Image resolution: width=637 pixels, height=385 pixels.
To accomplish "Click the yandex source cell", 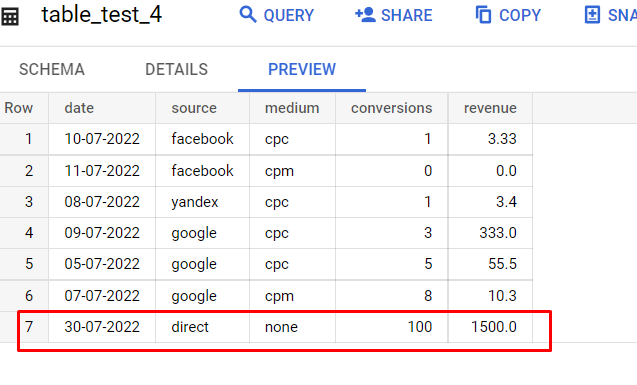I will pyautogui.click(x=195, y=202).
